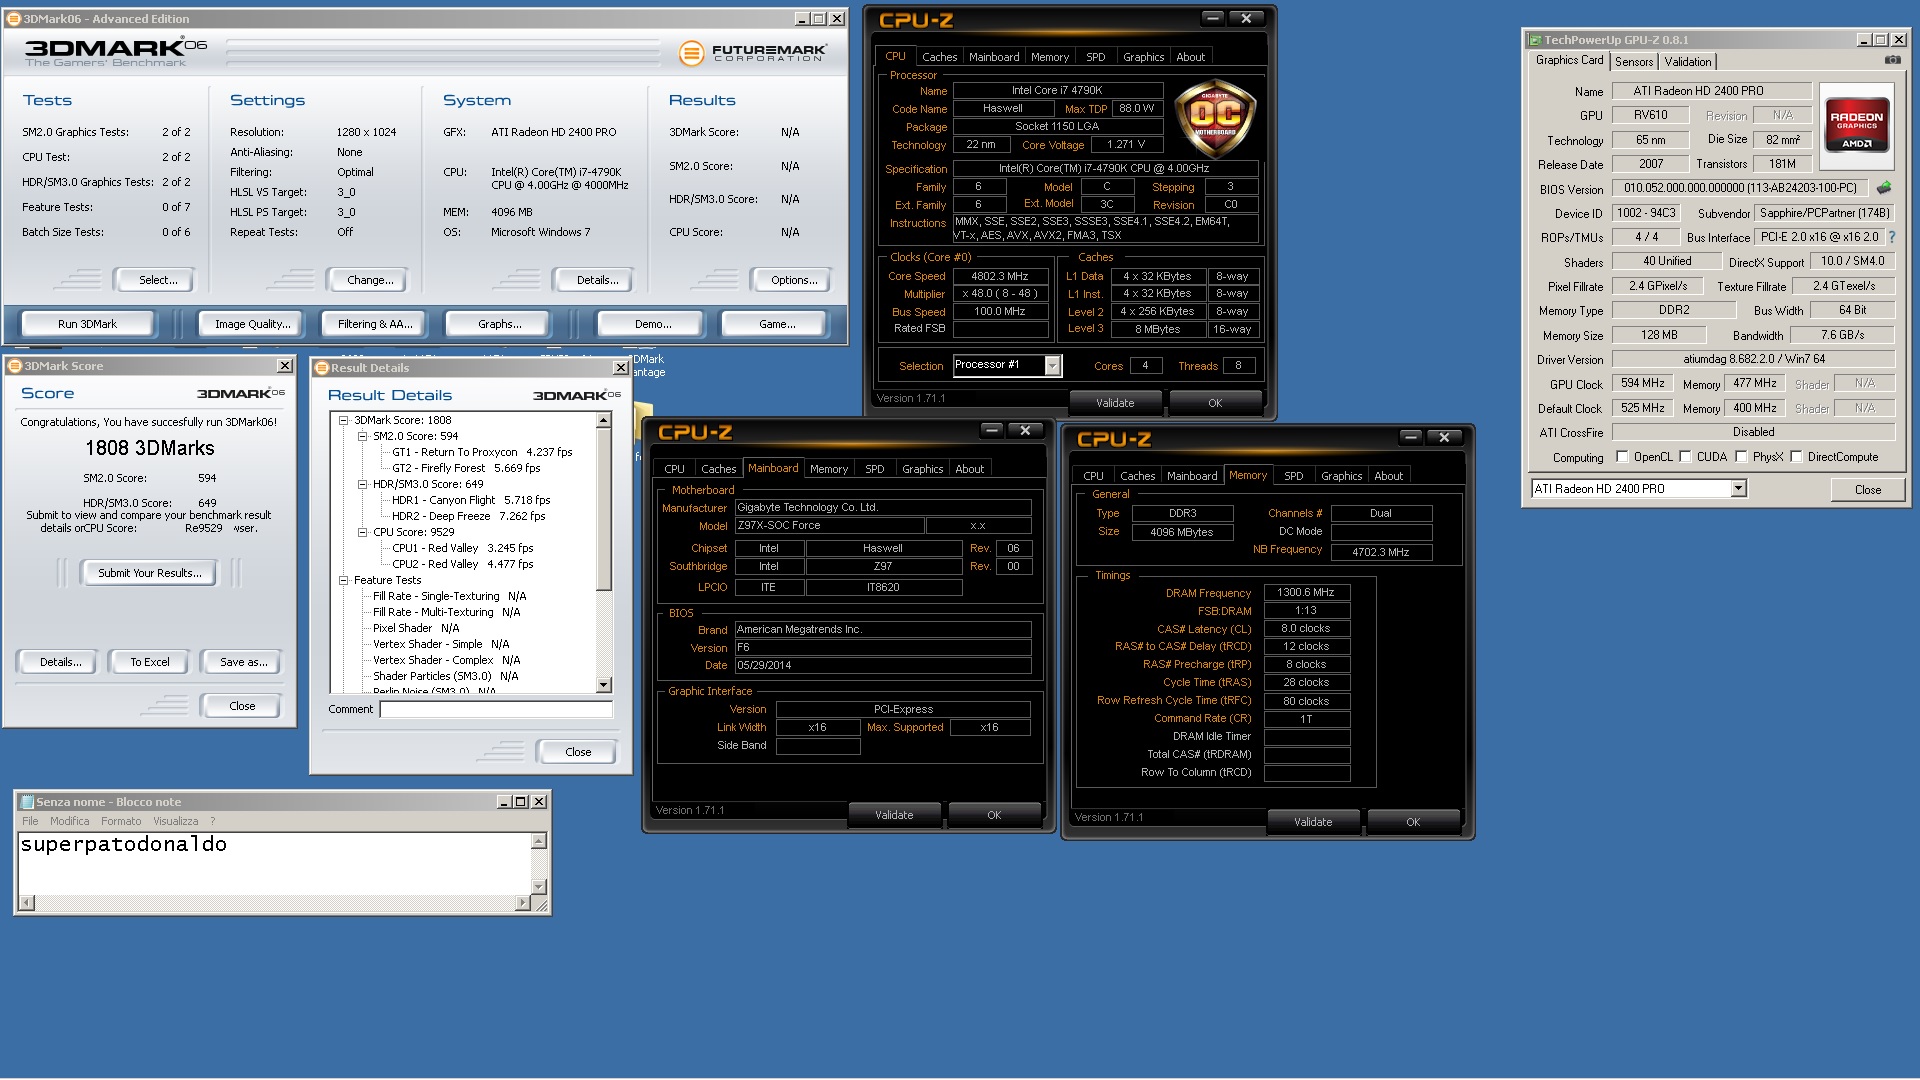Click the Futuremark Corporation logo
The width and height of the screenshot is (1920, 1080).
point(752,53)
